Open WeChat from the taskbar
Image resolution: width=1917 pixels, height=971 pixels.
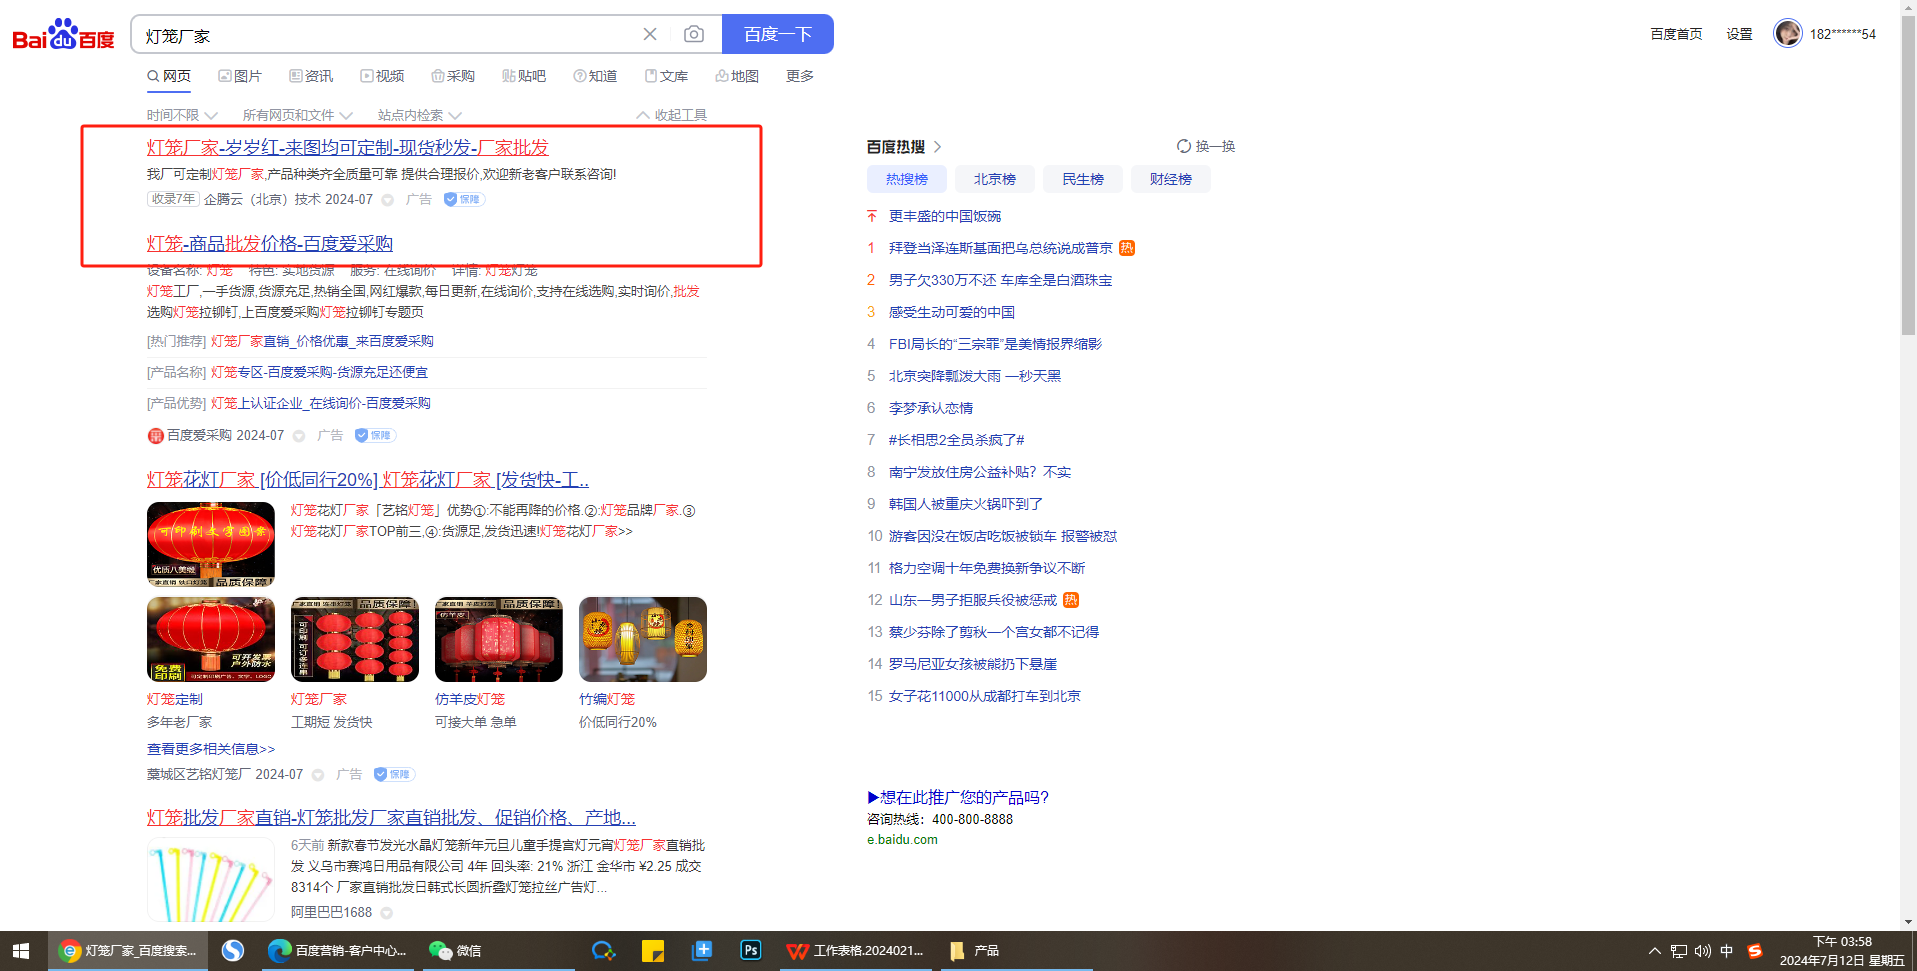tap(455, 951)
